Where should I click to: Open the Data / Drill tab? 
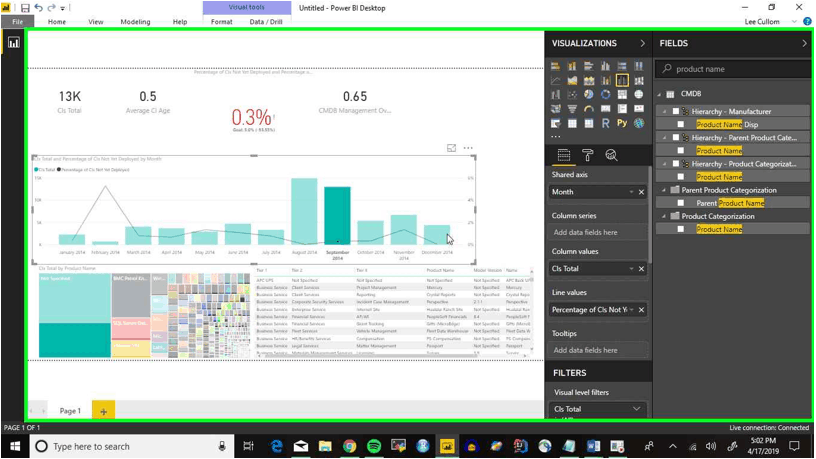[266, 22]
